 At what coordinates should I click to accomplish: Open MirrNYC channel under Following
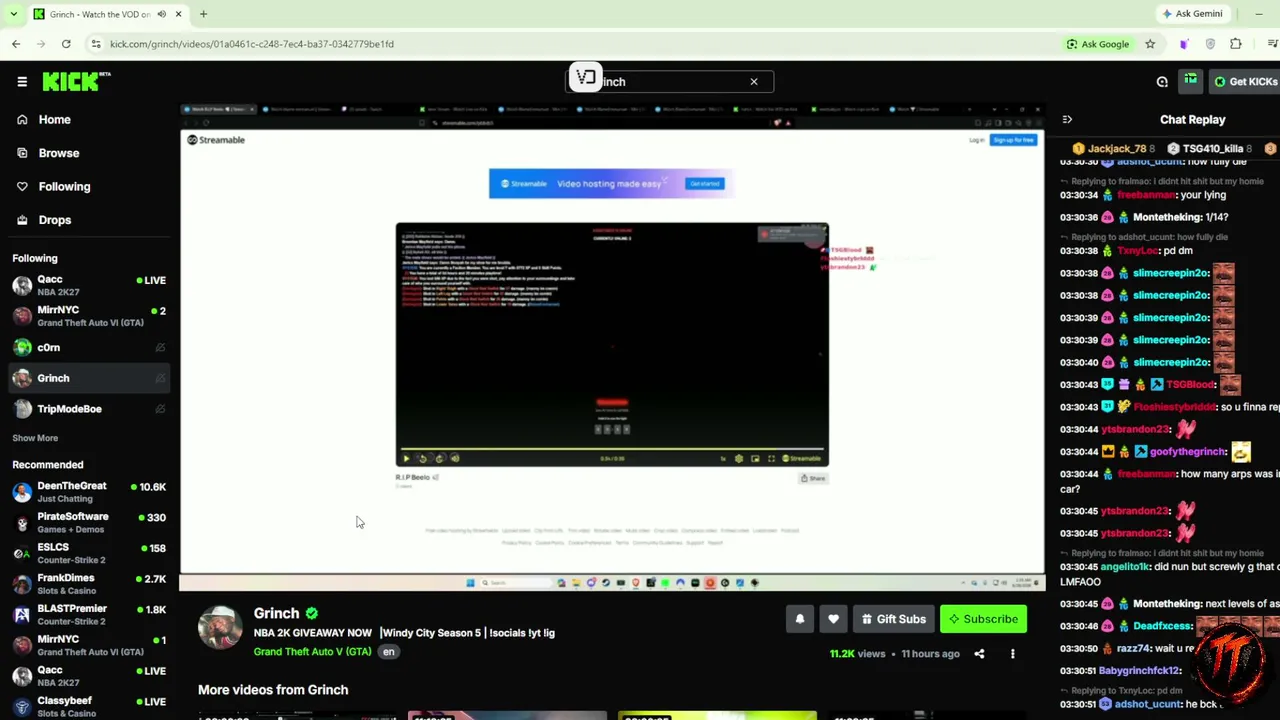click(x=89, y=316)
